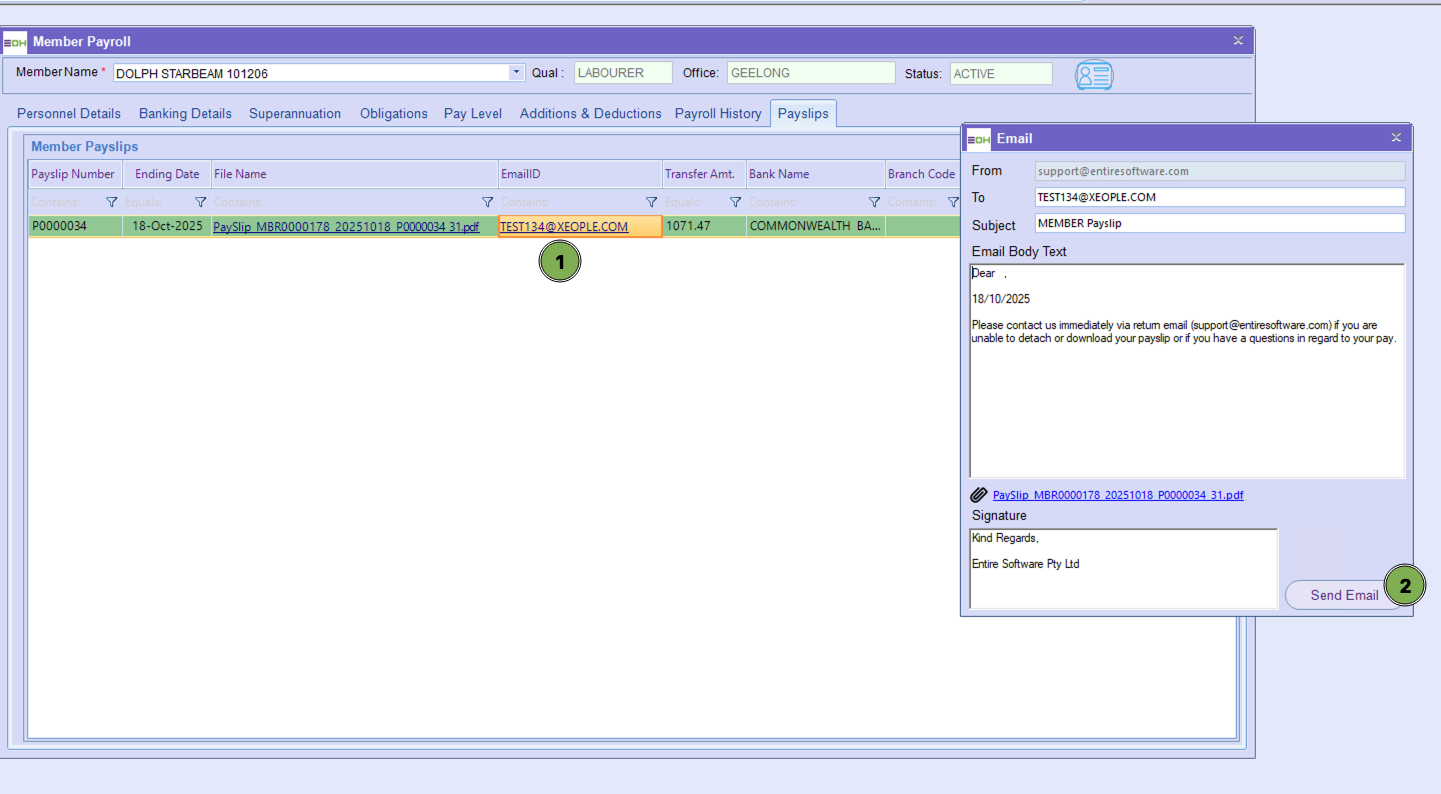This screenshot has width=1441, height=794.
Task: Click filter icon in File Name column
Action: click(487, 202)
